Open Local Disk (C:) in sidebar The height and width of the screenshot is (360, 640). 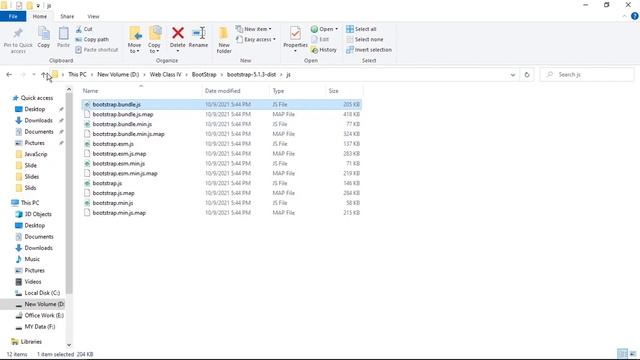point(38,293)
